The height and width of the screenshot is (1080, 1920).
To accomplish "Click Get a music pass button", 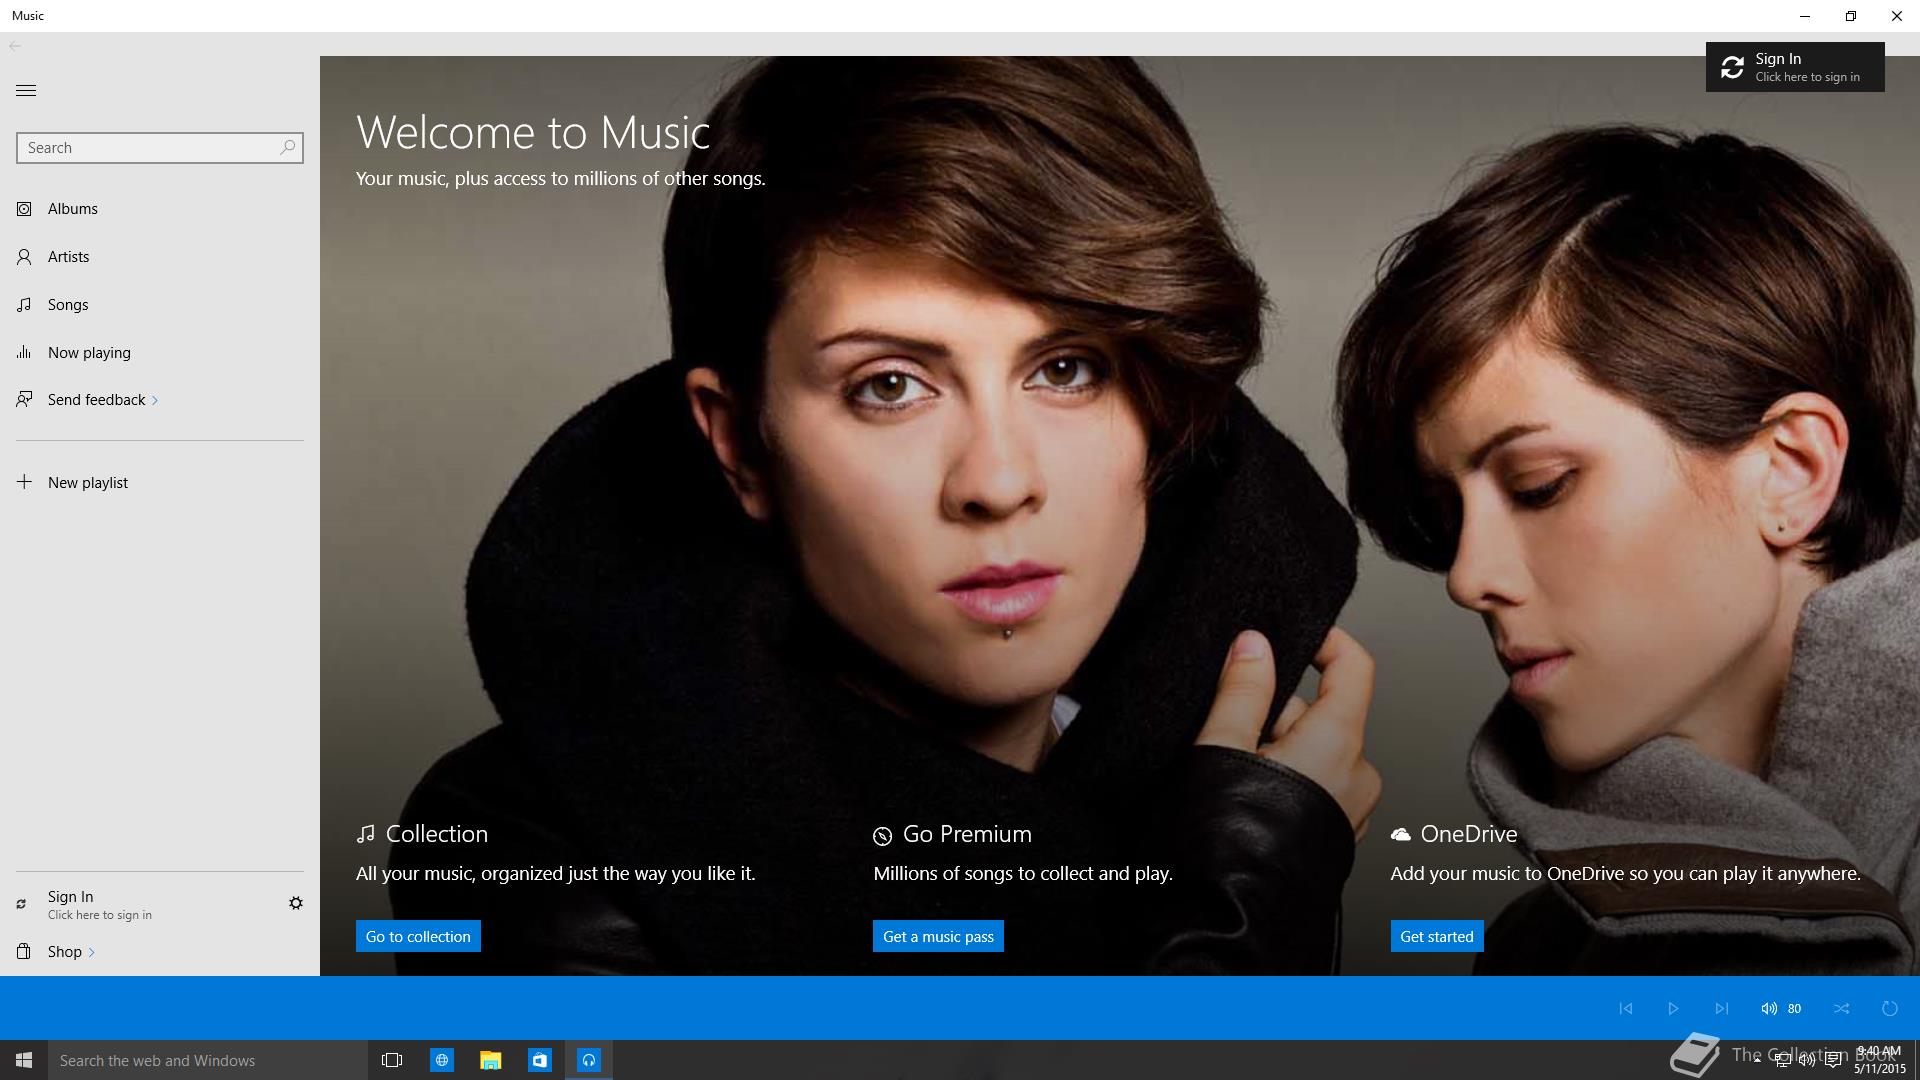I will pos(938,936).
